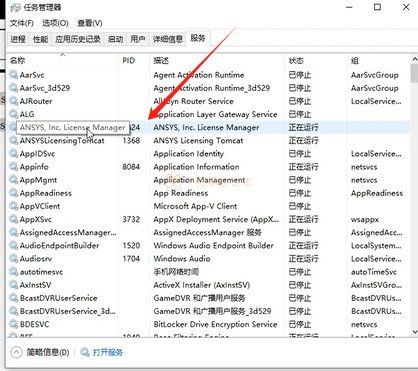Viewport: 418px width, 371px height.
Task: Collapse to fewer details with round arrow
Action: [x=16, y=352]
